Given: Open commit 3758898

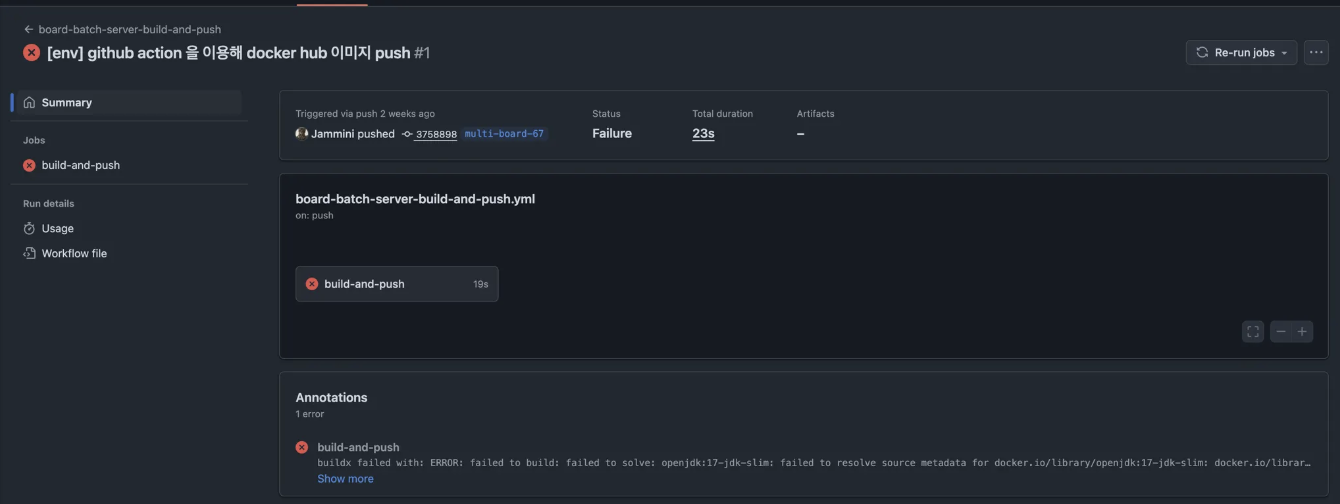Looking at the screenshot, I should (x=436, y=134).
